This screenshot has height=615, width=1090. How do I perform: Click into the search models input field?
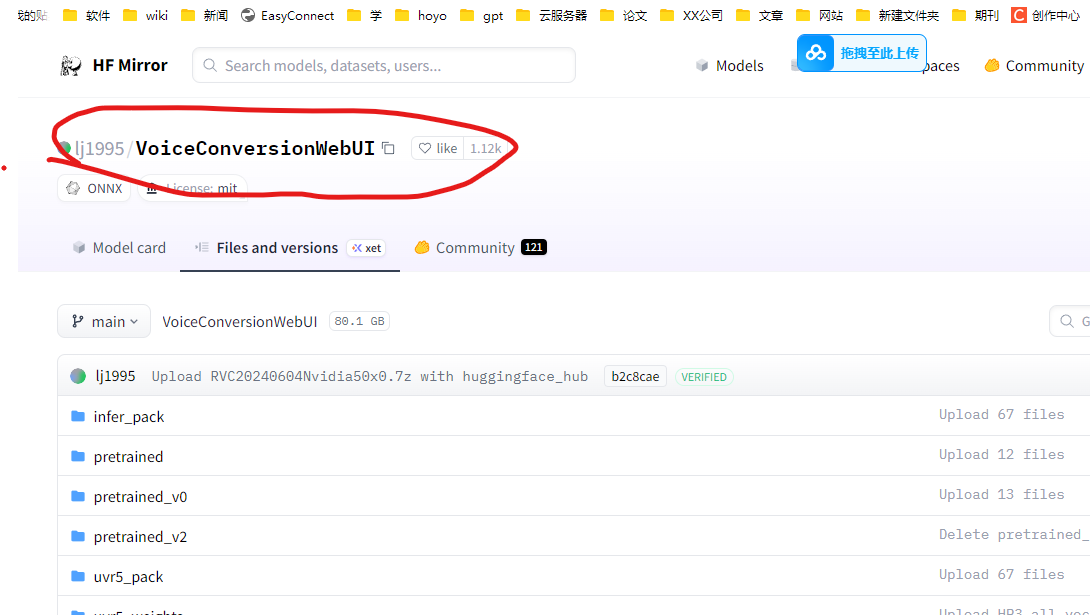[x=383, y=64]
